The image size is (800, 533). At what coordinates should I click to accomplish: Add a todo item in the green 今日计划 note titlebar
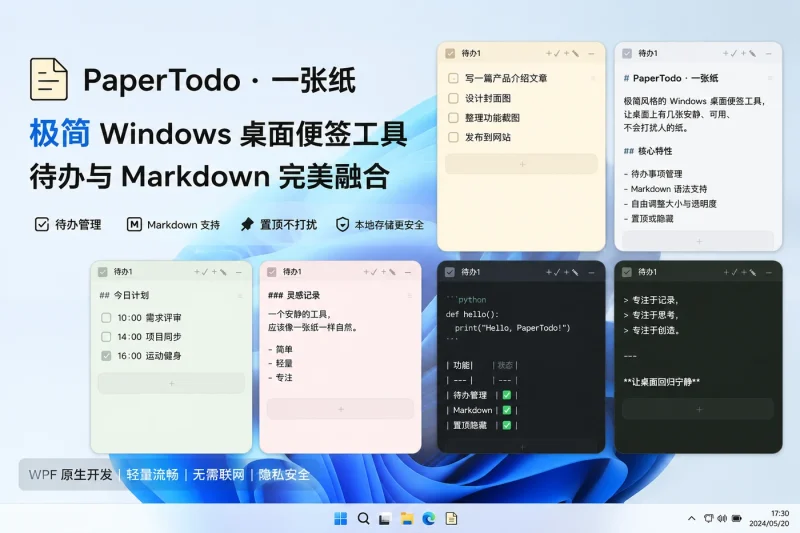[201, 272]
